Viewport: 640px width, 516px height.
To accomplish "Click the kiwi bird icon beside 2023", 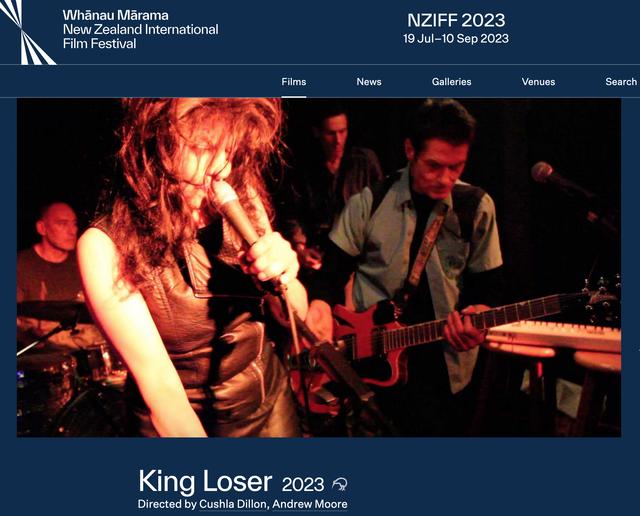I will coord(340,484).
